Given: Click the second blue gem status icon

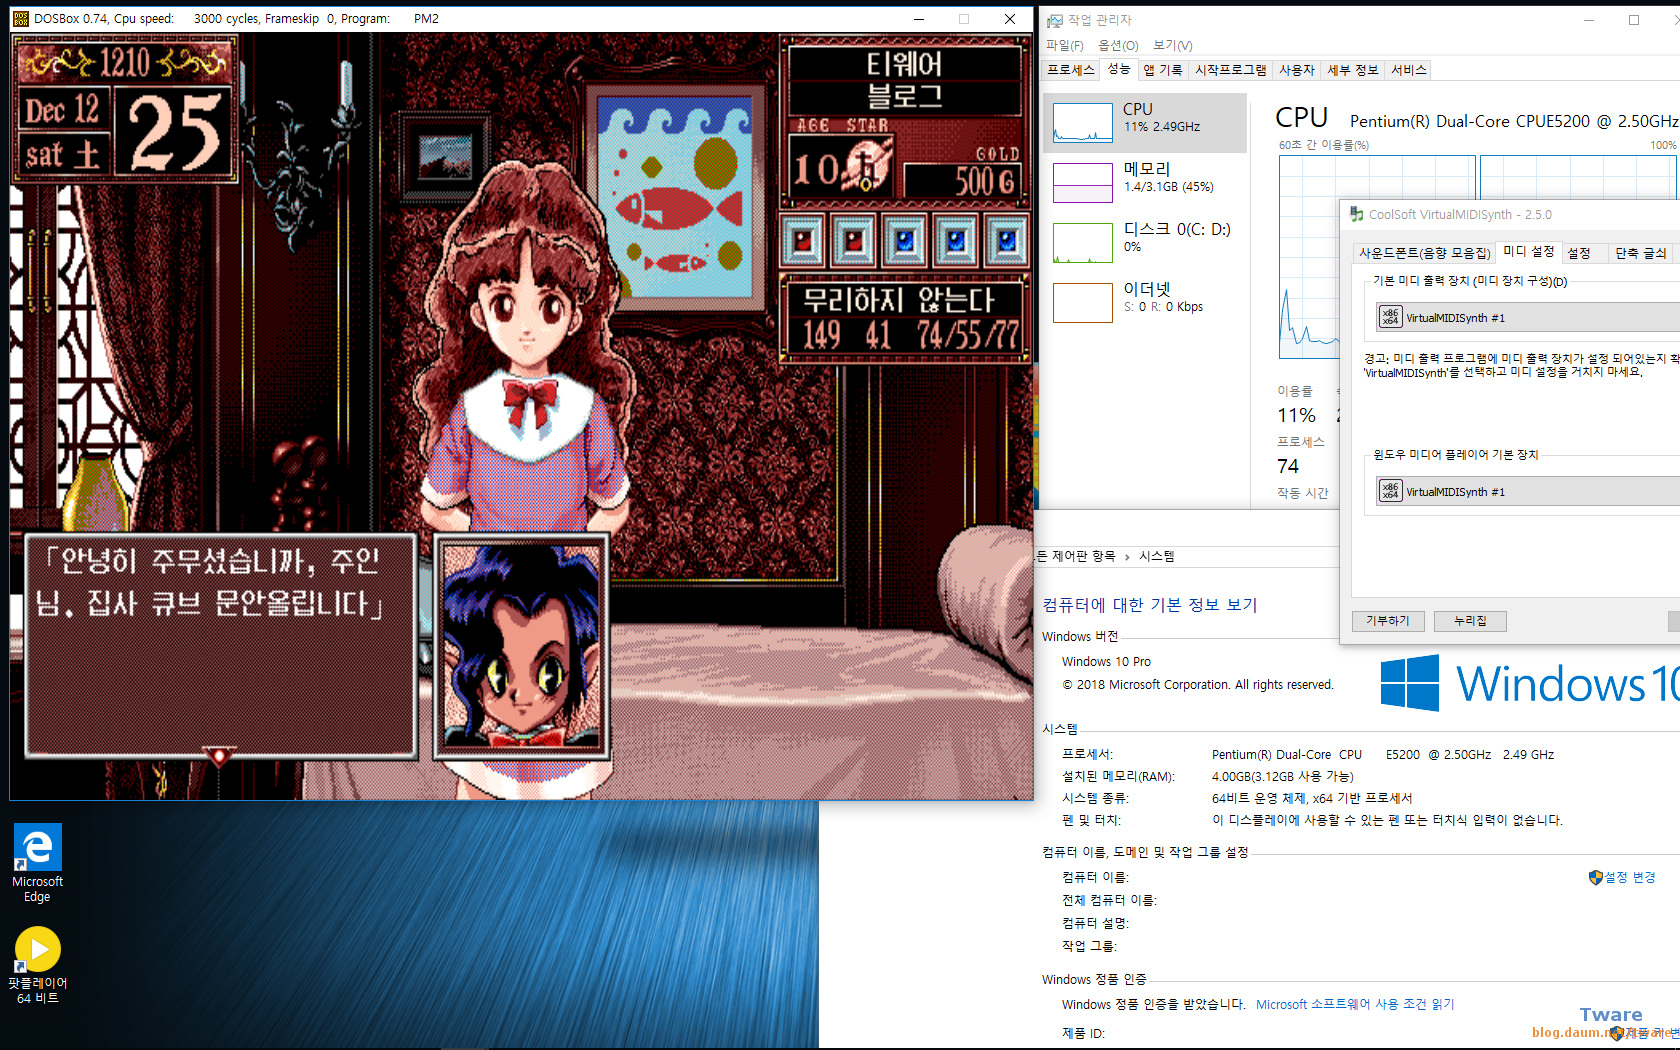Looking at the screenshot, I should point(956,241).
